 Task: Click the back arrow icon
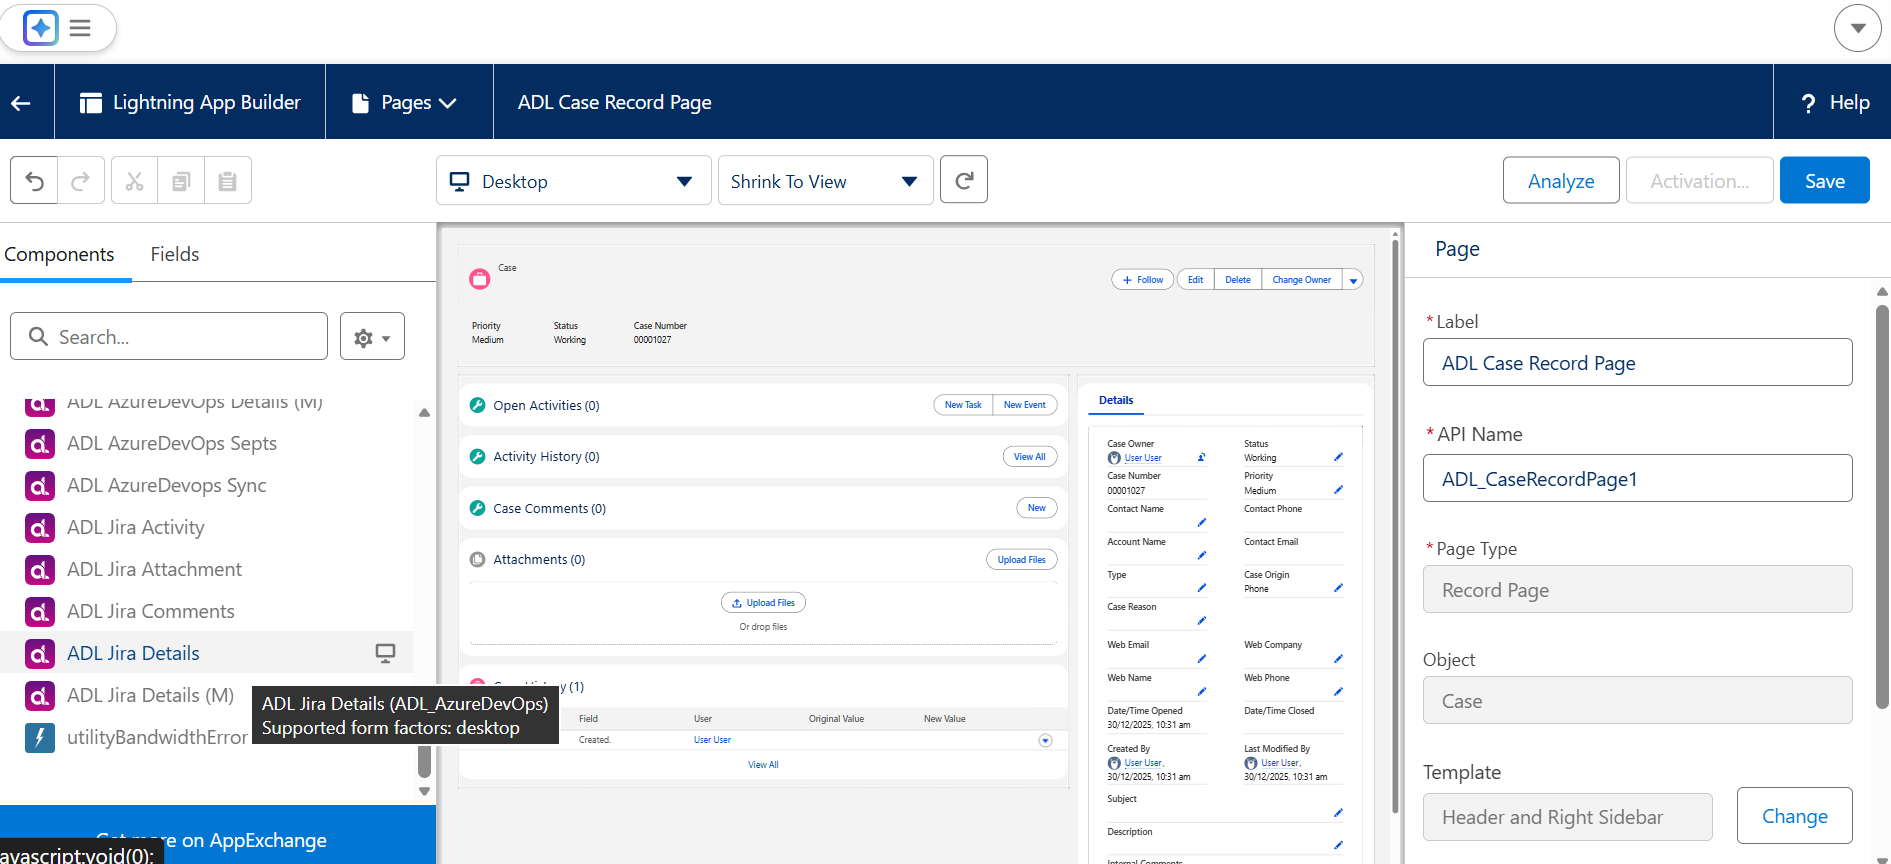[x=21, y=103]
